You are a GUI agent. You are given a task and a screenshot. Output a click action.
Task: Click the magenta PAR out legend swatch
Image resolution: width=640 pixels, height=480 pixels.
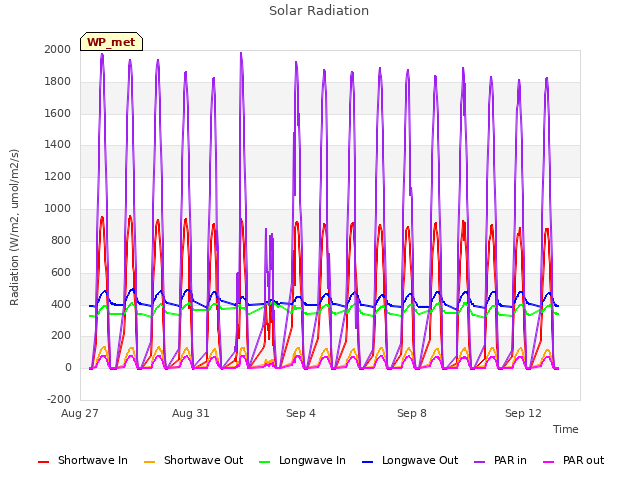click(x=549, y=462)
